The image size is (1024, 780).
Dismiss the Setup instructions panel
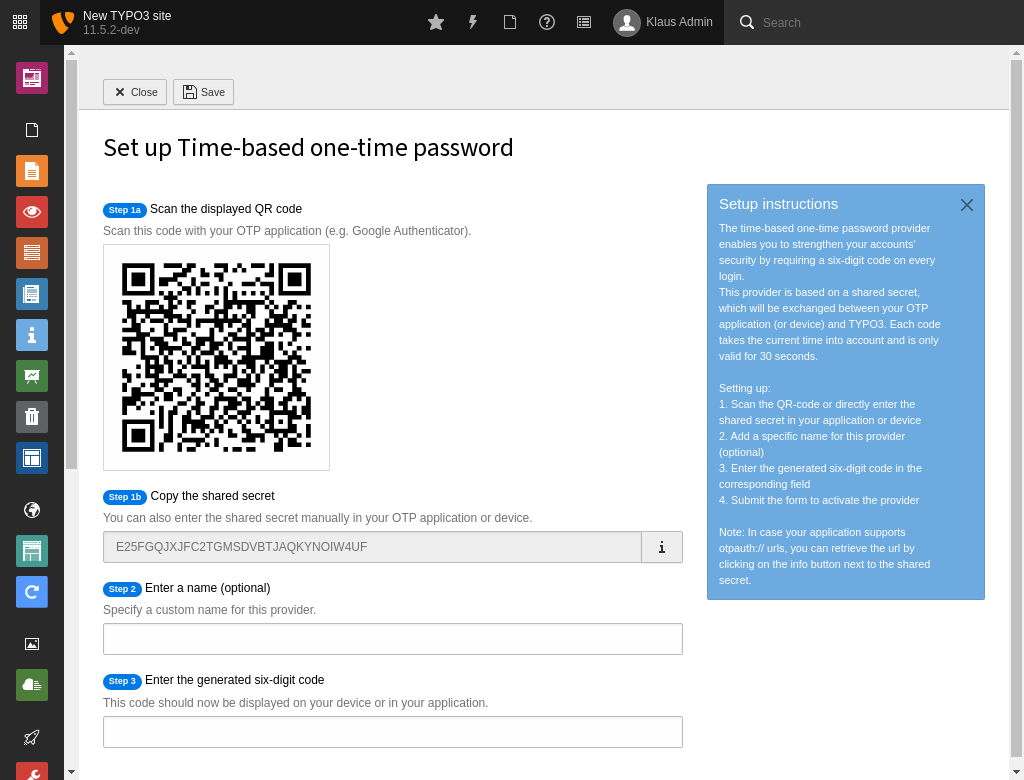[966, 205]
